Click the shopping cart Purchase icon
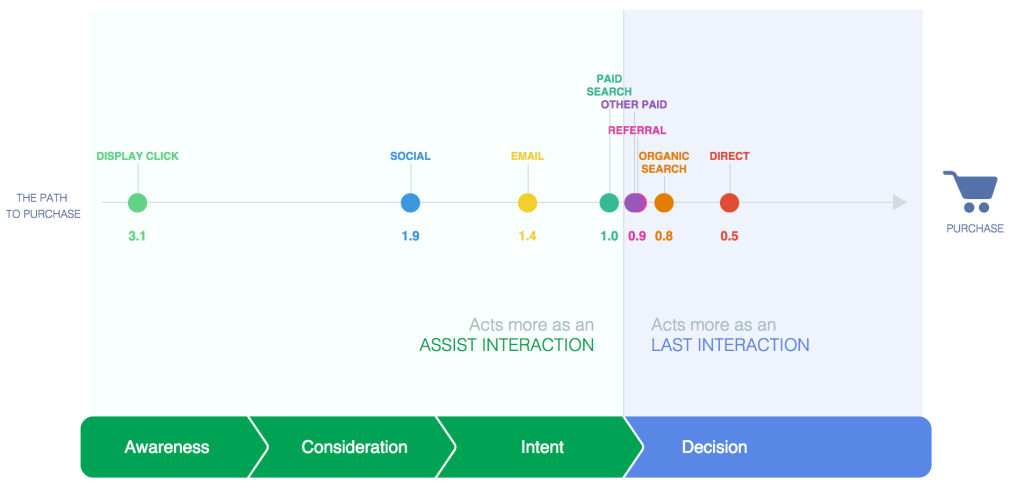Image resolution: width=1024 pixels, height=498 pixels. coord(970,191)
